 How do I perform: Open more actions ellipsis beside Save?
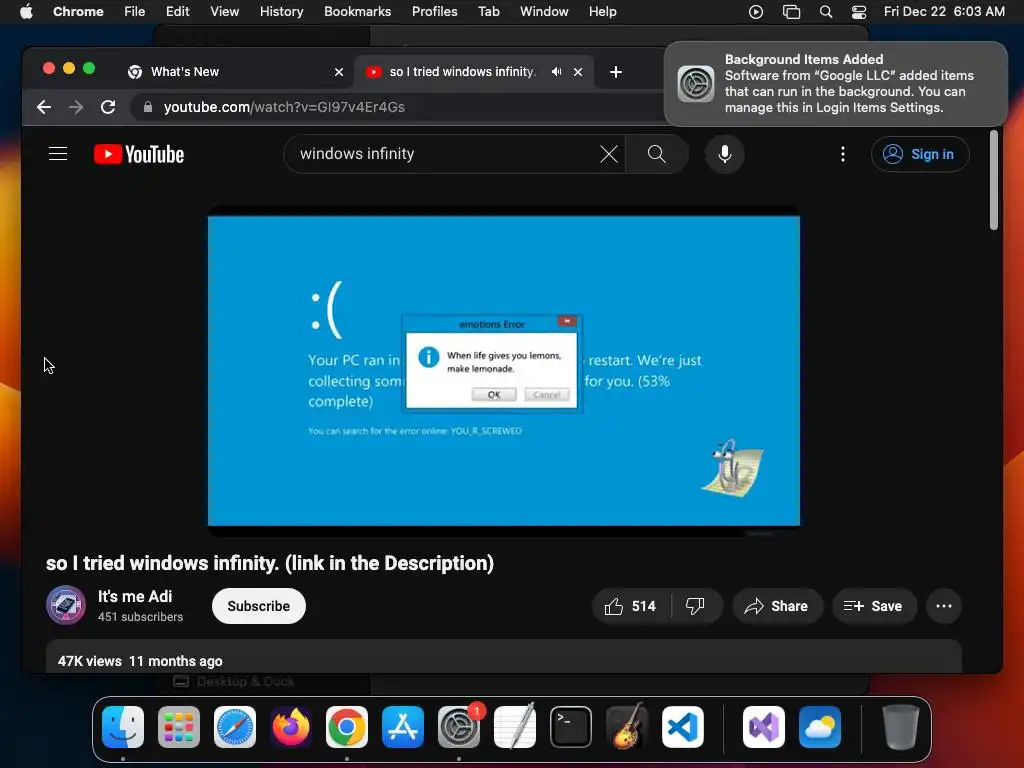coord(944,606)
